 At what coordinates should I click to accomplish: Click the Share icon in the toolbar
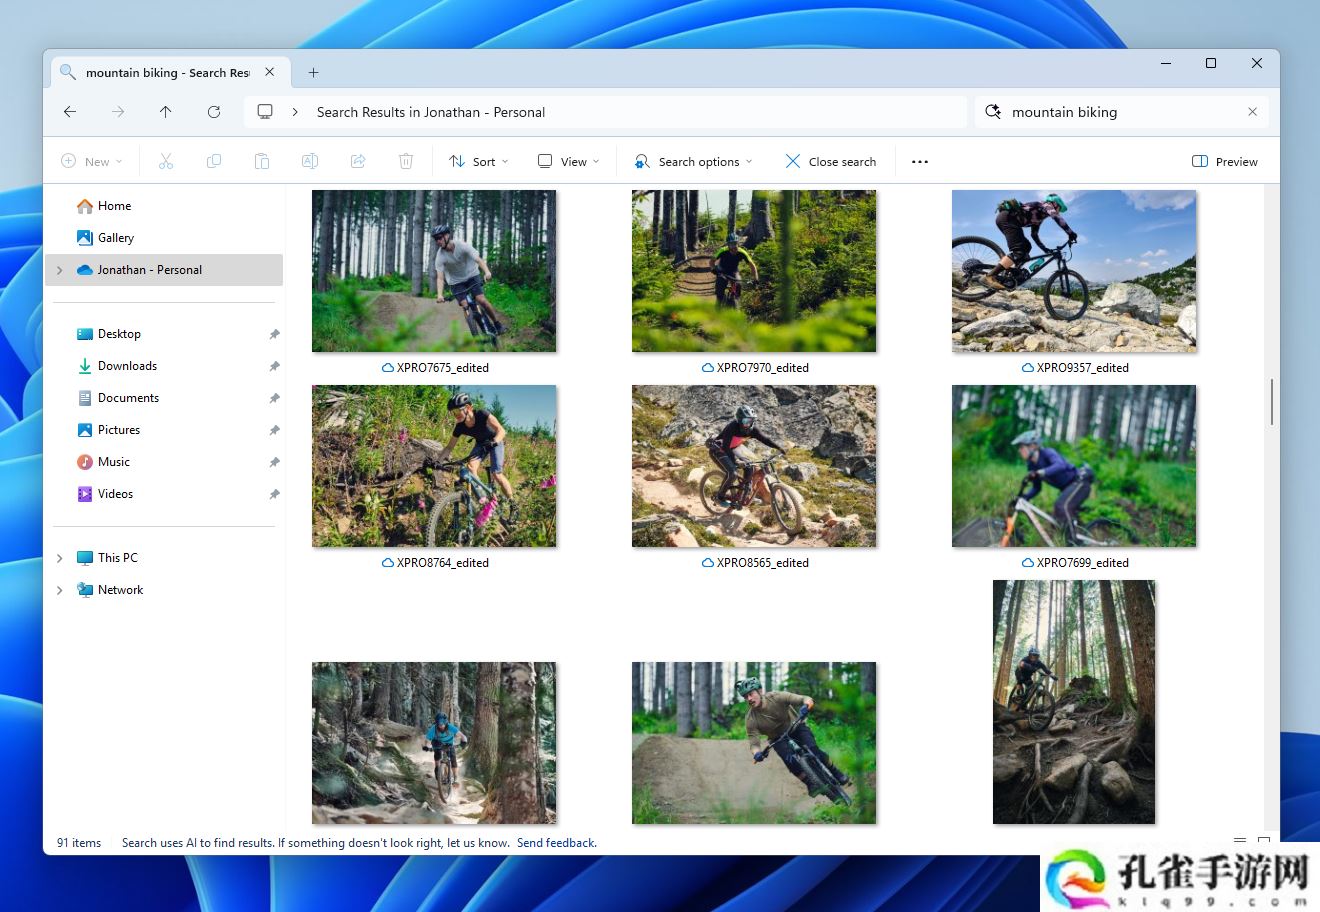tap(358, 160)
